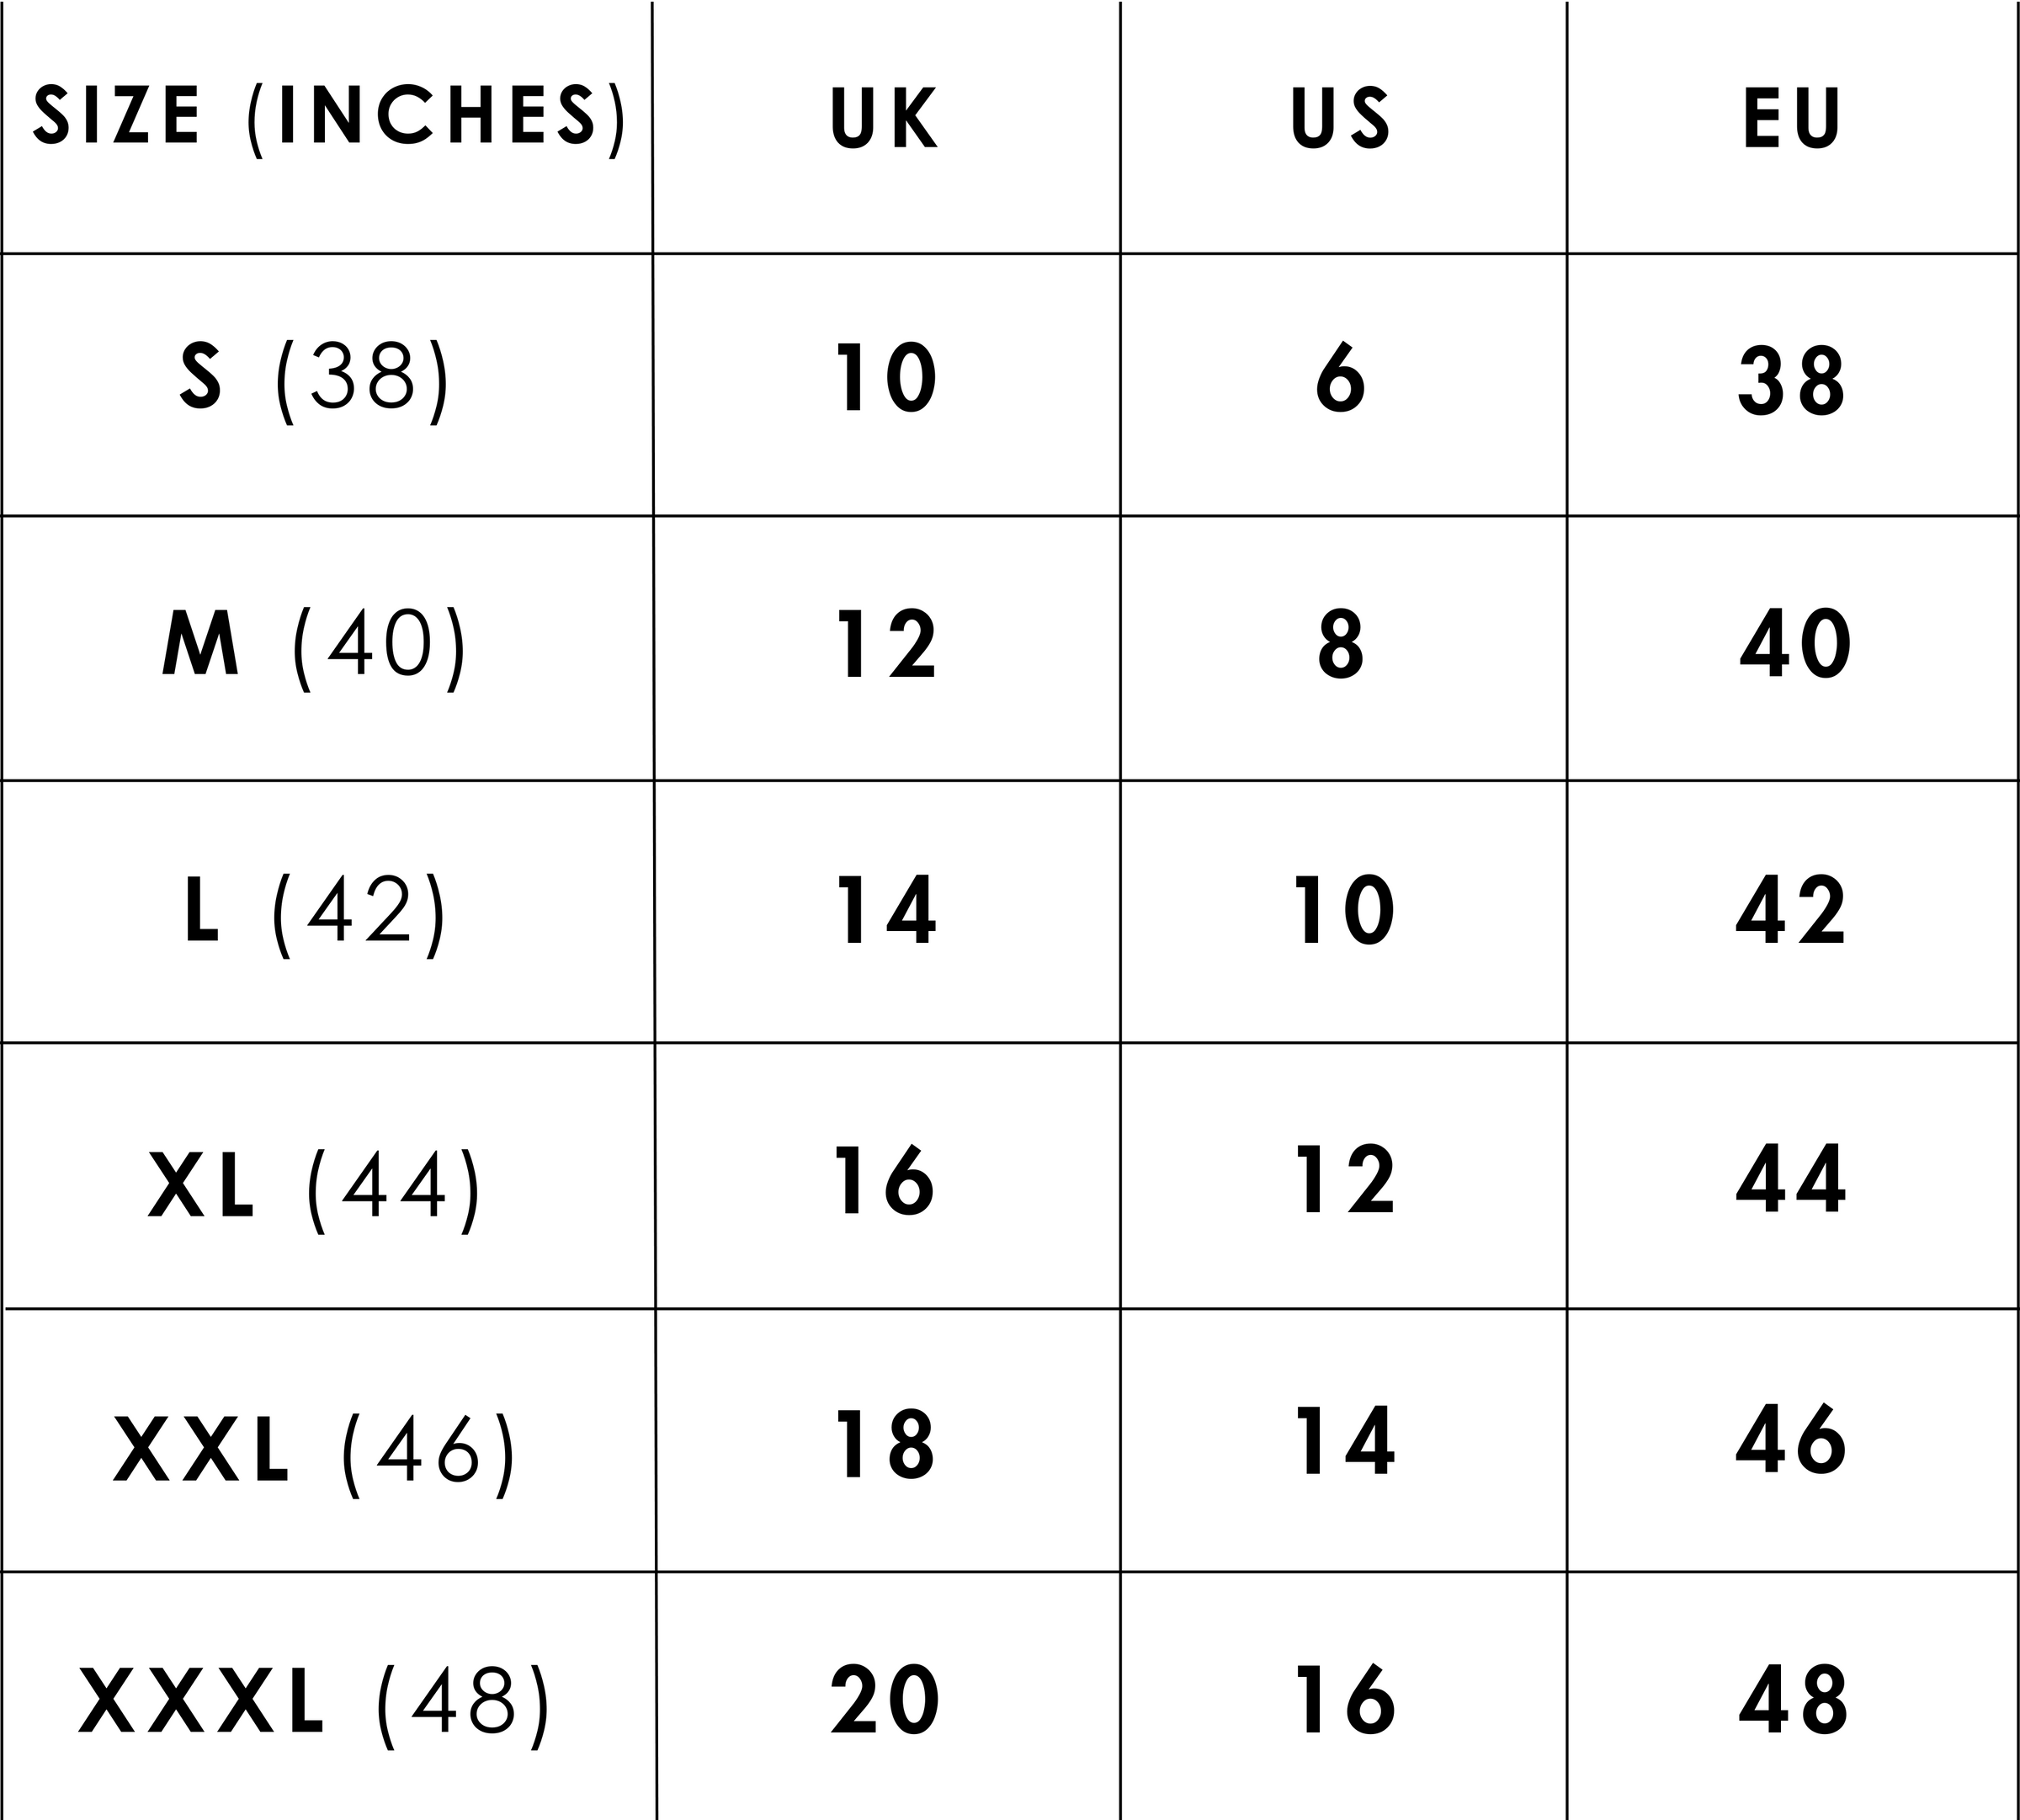Screen dimensions: 2020x1820
Task: Click UK size 14 in the L row
Action: 885,910
